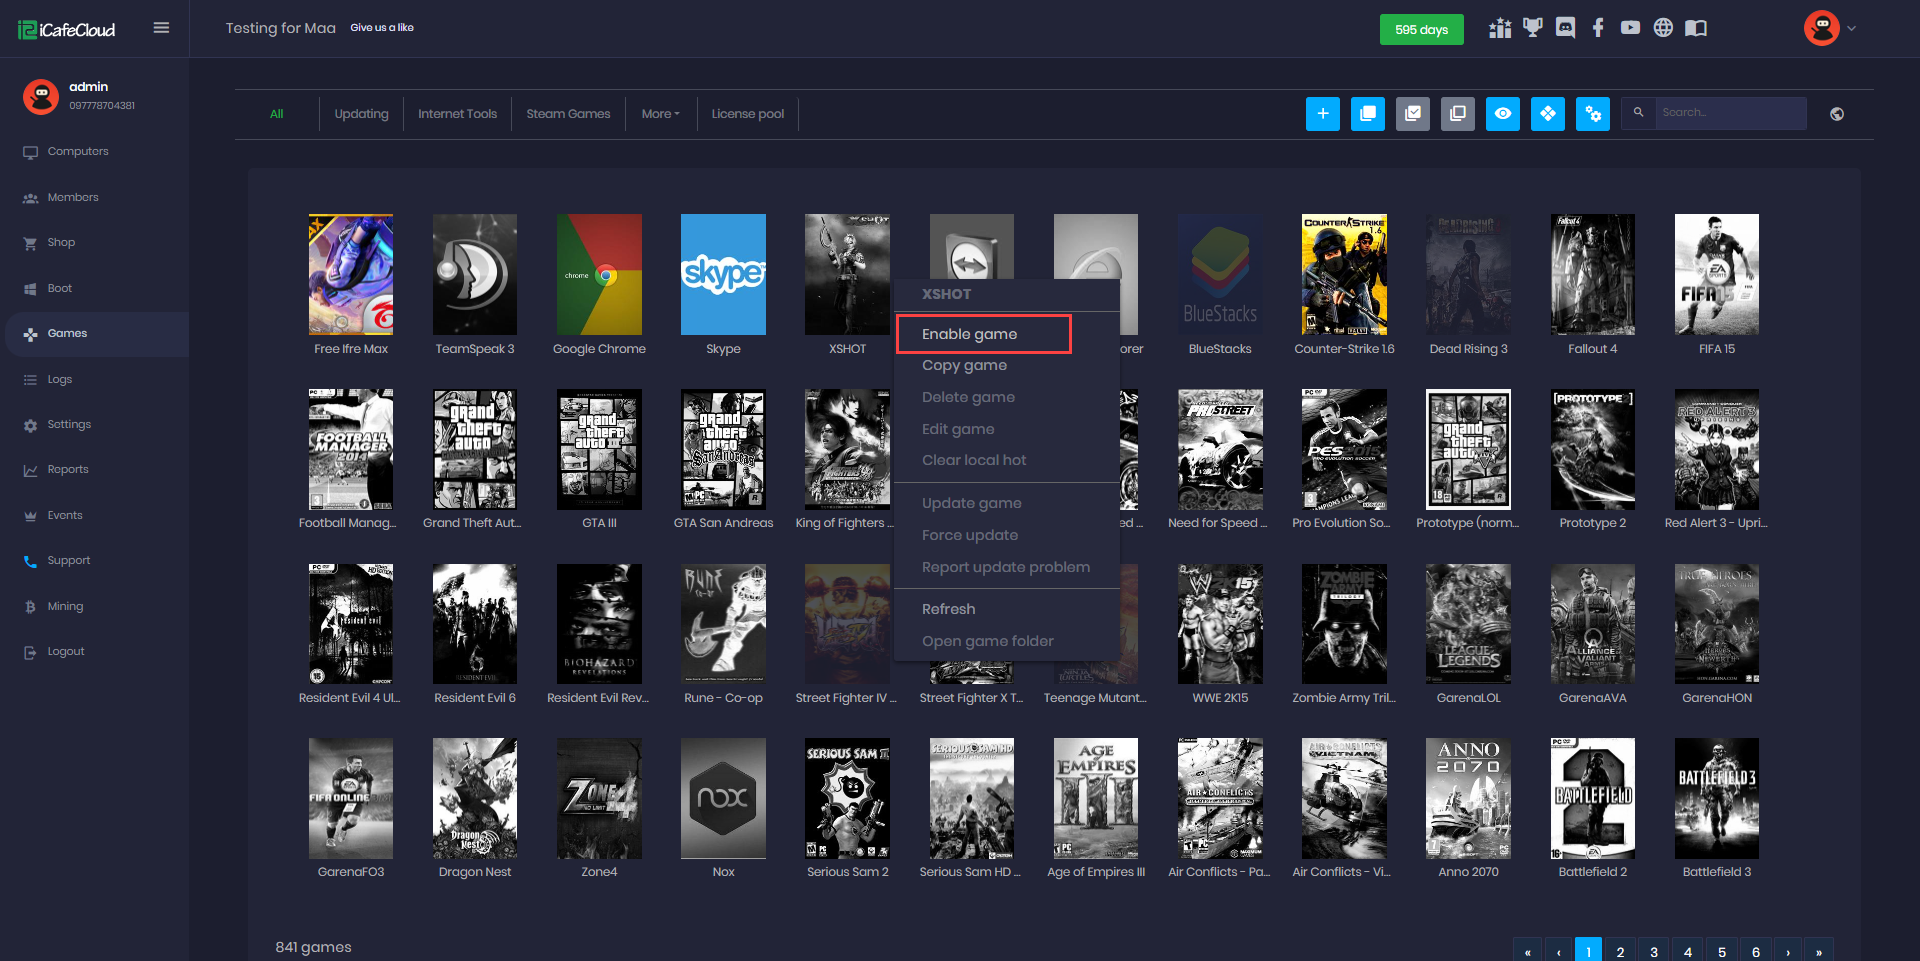This screenshot has height=961, width=1920.
Task: Toggle the eye visibility button
Action: click(1502, 114)
